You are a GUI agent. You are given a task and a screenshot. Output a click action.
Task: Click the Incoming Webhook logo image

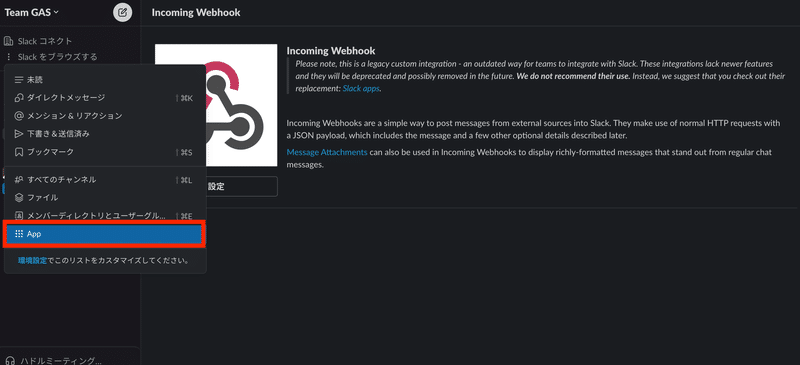216,105
